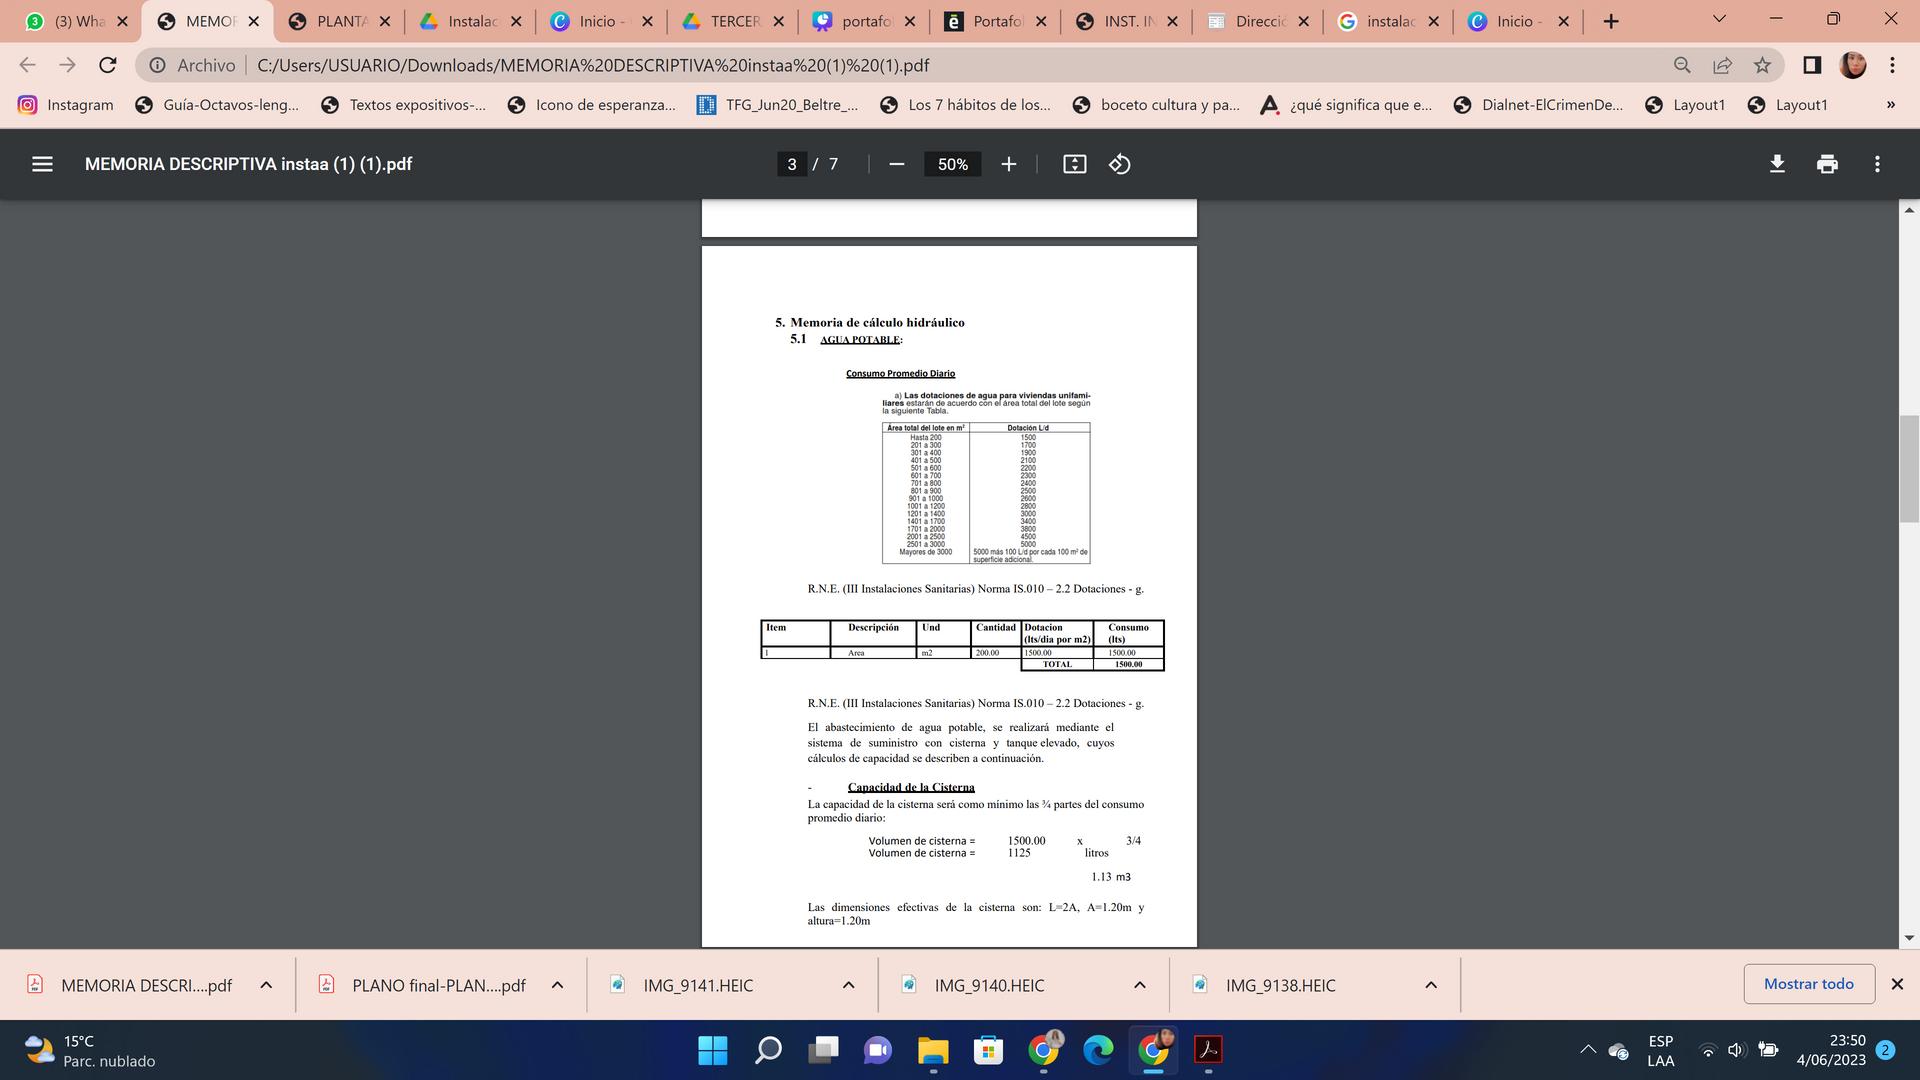Print the PDF document
The height and width of the screenshot is (1080, 1920).
tap(1827, 164)
